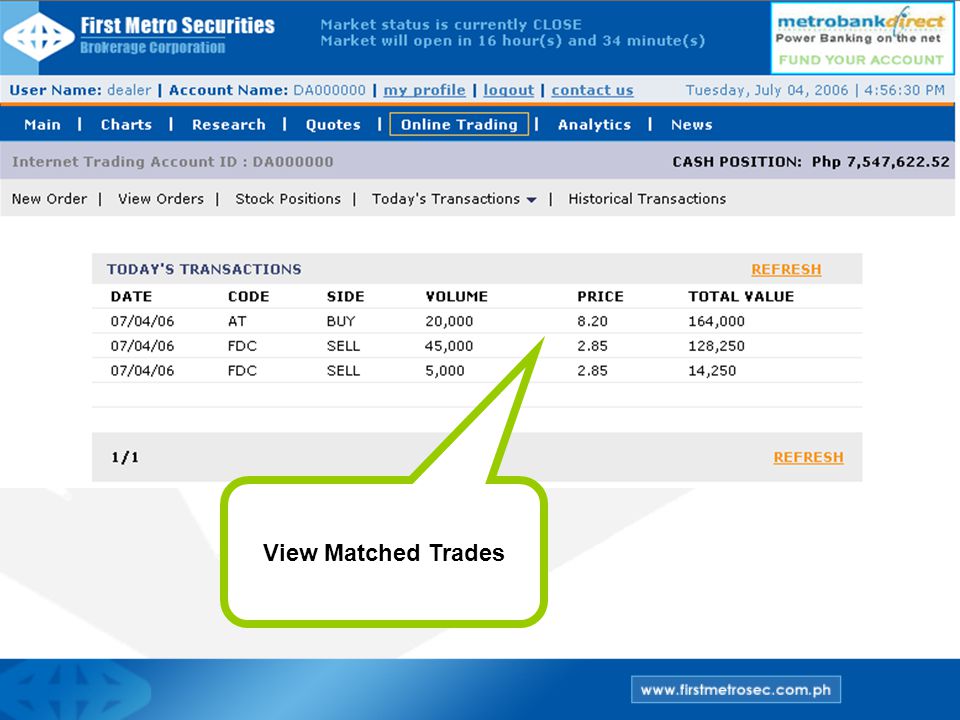Open Today's Transactions submenu item
960x720 pixels.
coord(446,199)
